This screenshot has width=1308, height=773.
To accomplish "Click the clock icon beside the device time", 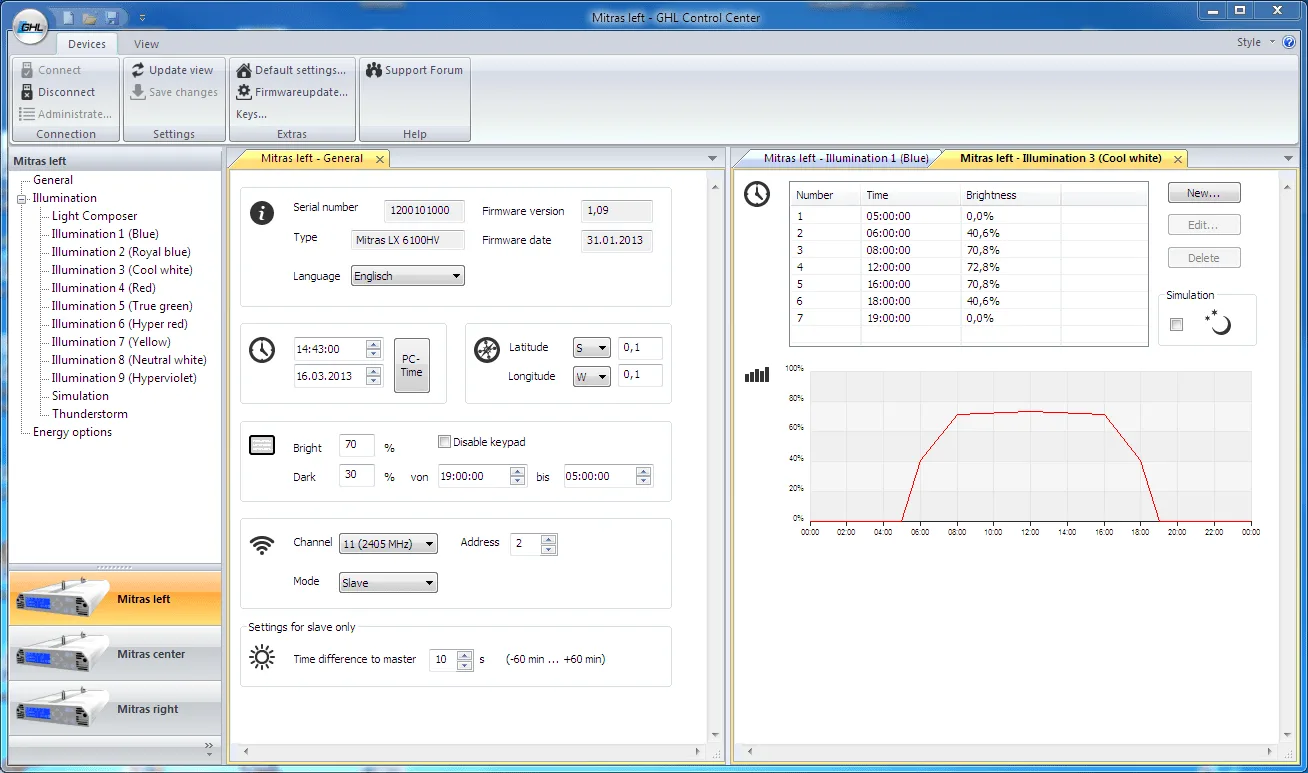I will (262, 349).
